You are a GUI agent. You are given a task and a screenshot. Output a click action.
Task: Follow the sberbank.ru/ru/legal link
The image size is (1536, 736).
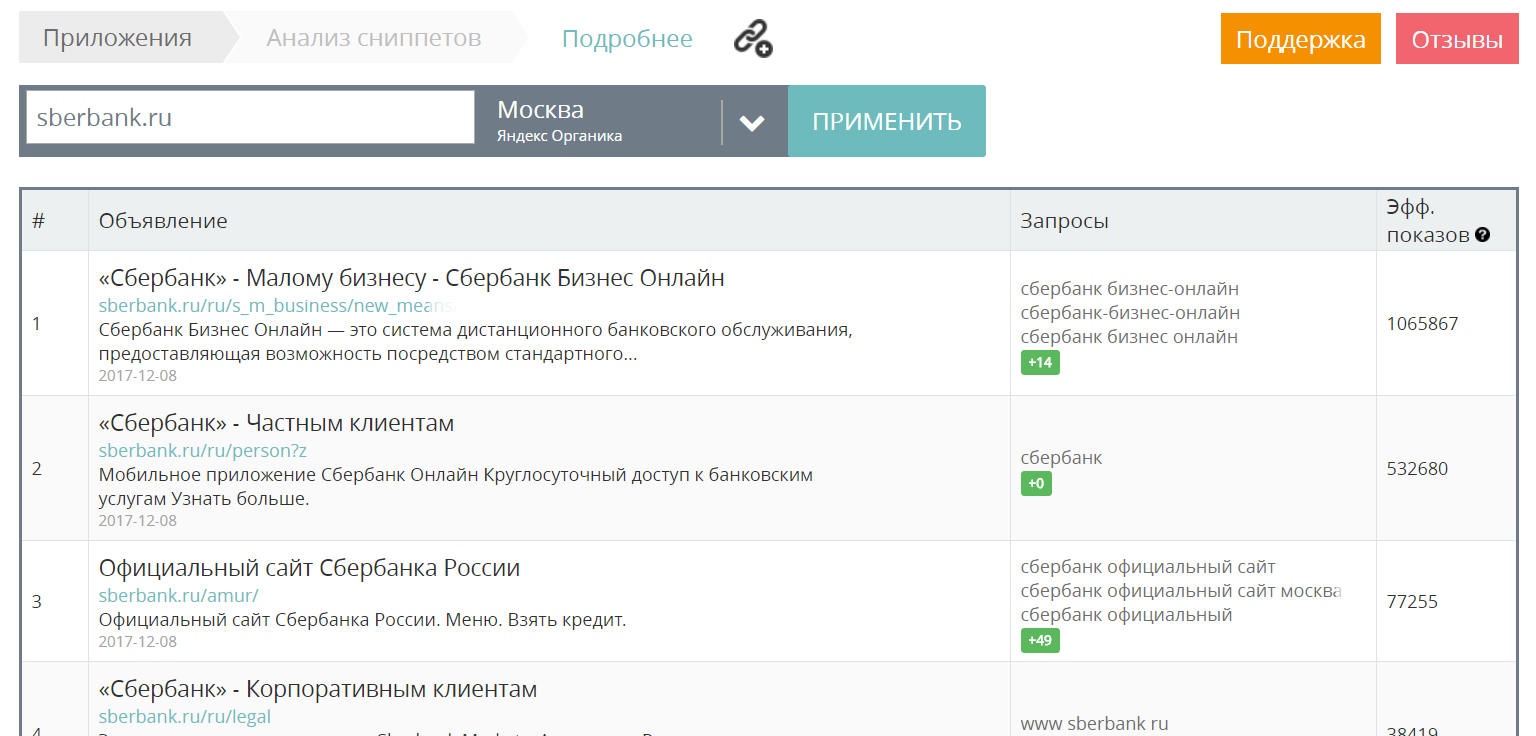pyautogui.click(x=185, y=716)
